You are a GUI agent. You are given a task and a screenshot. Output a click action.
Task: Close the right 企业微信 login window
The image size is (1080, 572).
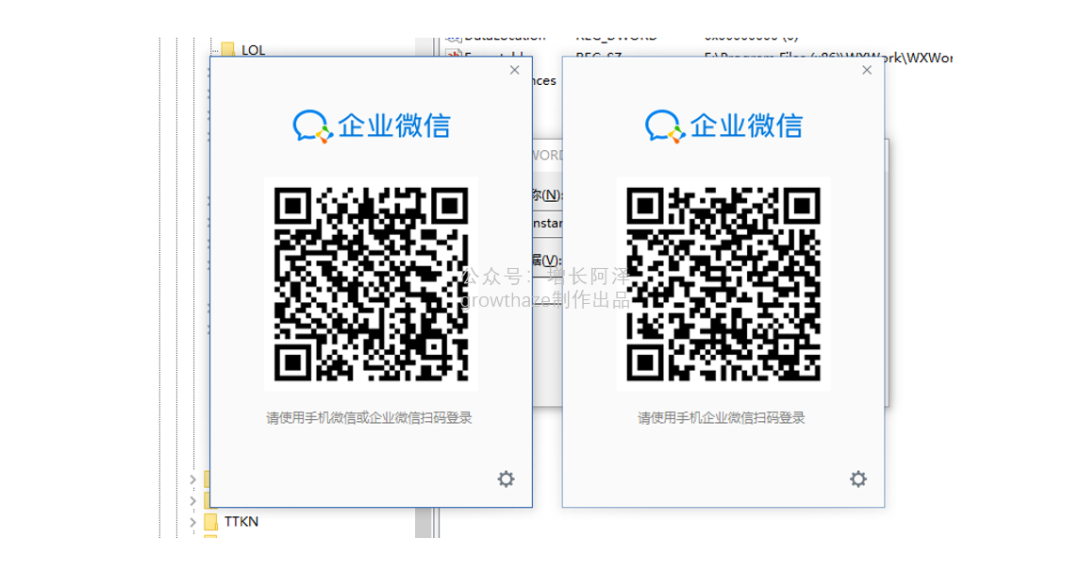click(x=867, y=70)
